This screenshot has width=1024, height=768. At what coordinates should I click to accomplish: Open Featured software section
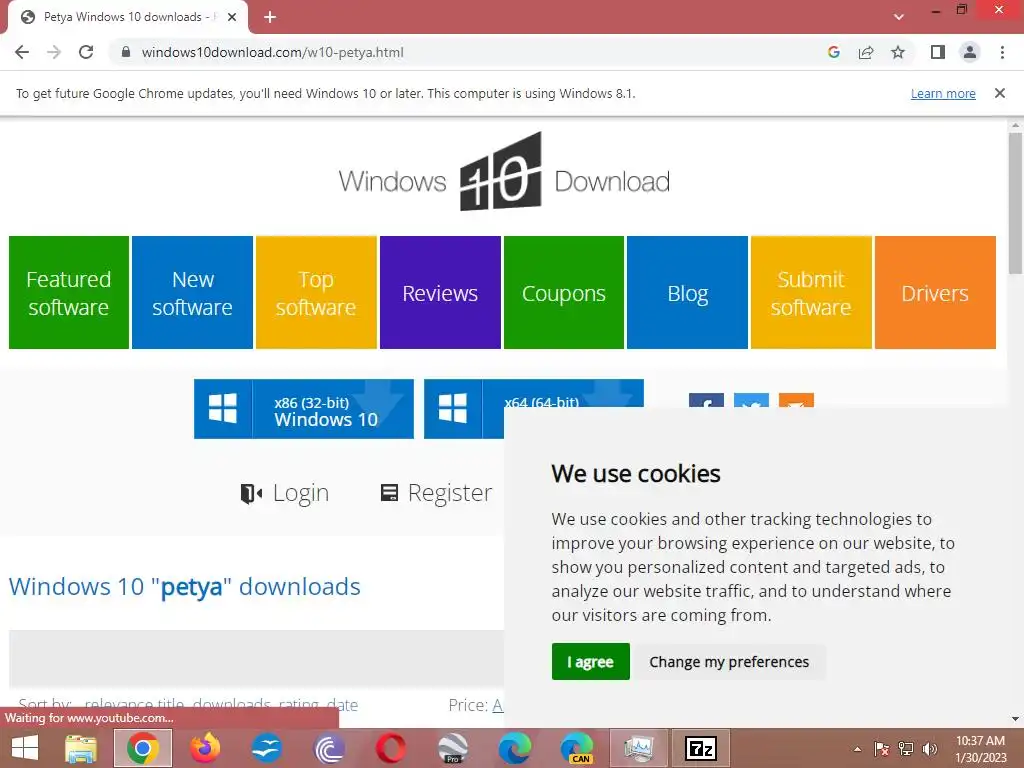pyautogui.click(x=69, y=293)
